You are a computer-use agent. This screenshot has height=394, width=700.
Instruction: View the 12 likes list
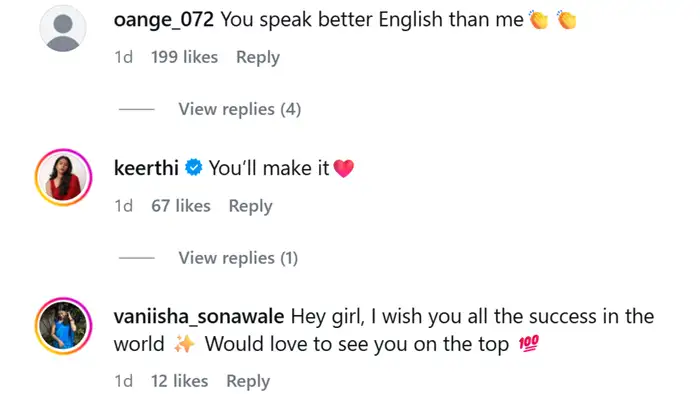[x=179, y=381]
